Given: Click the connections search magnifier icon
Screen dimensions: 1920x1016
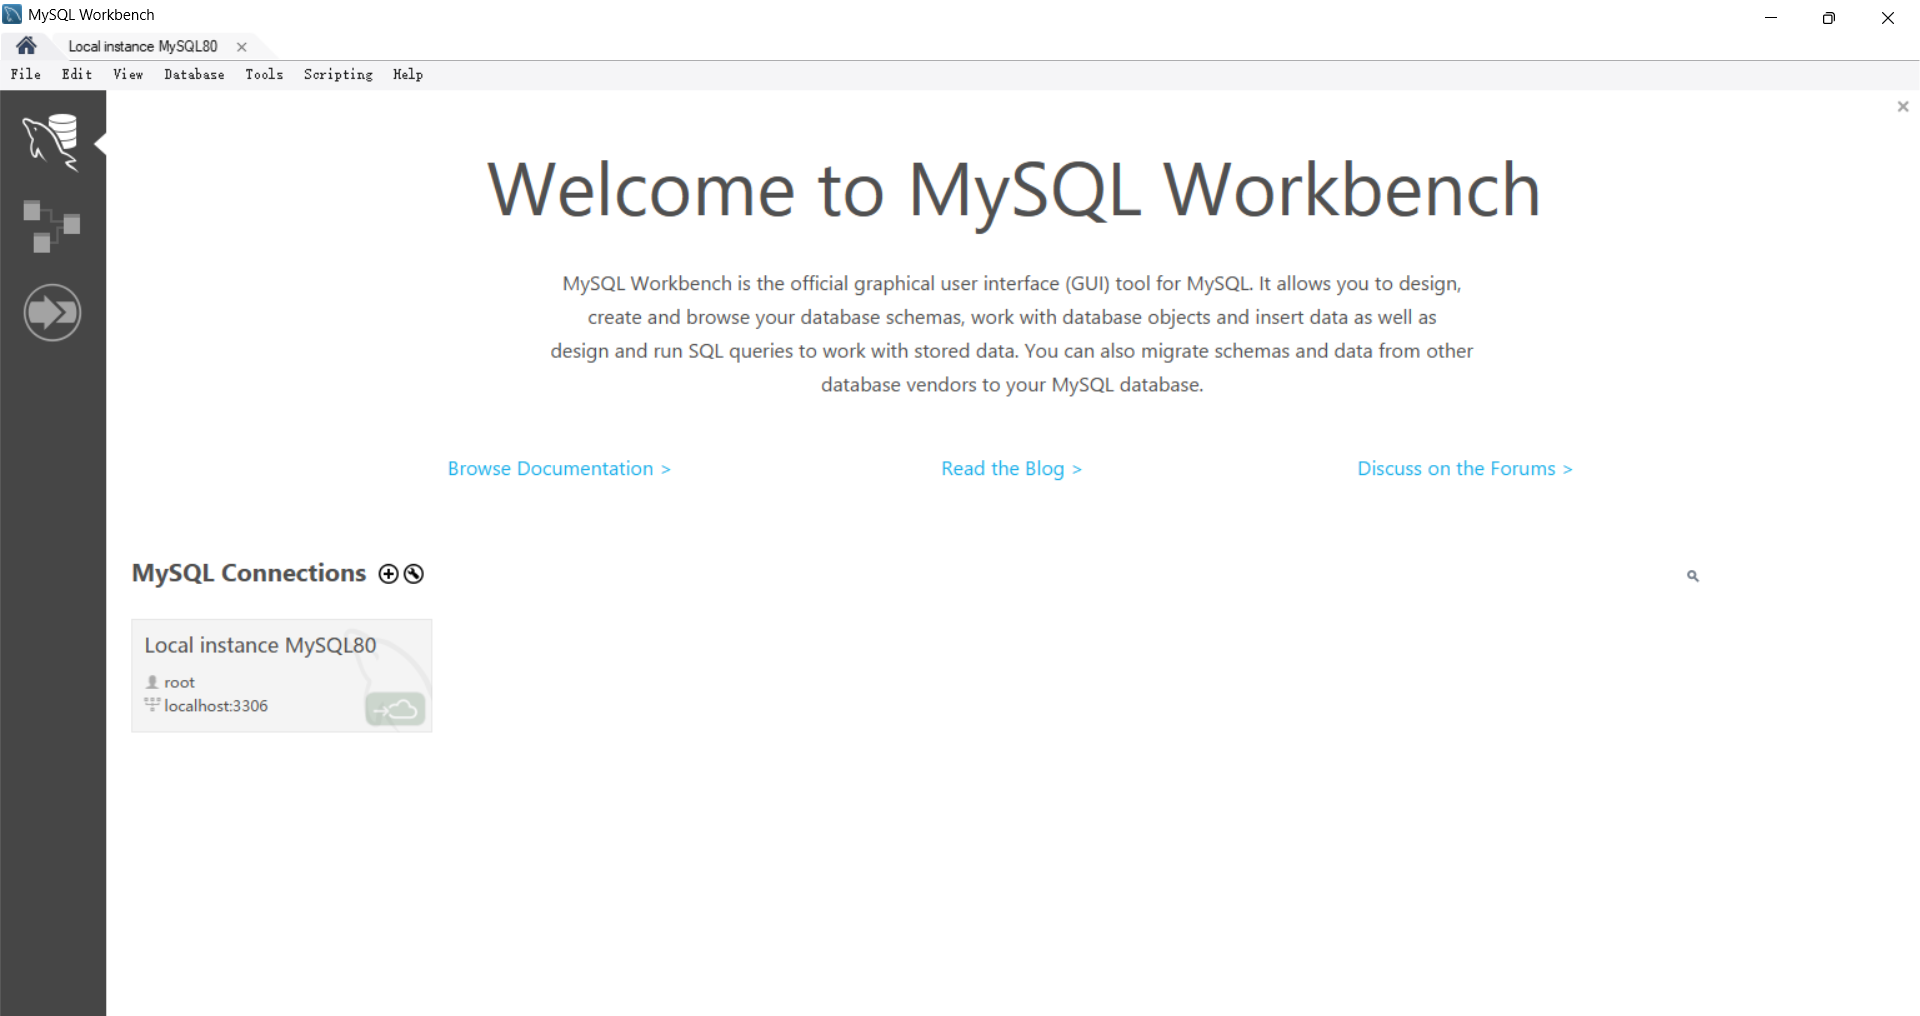Looking at the screenshot, I should point(1692,576).
